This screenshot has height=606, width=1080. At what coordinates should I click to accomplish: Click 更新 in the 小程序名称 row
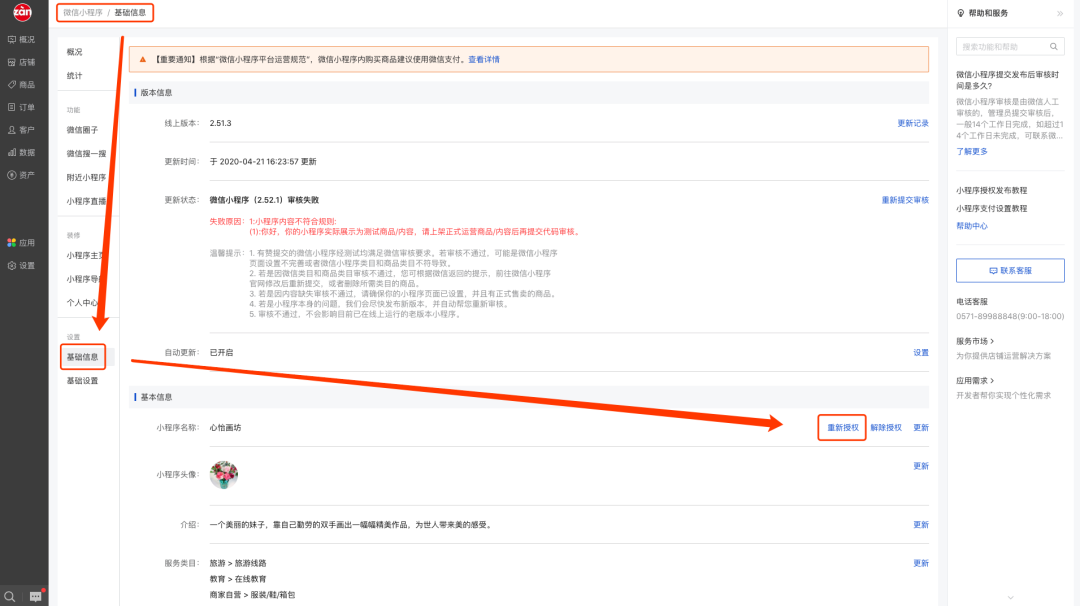point(921,428)
